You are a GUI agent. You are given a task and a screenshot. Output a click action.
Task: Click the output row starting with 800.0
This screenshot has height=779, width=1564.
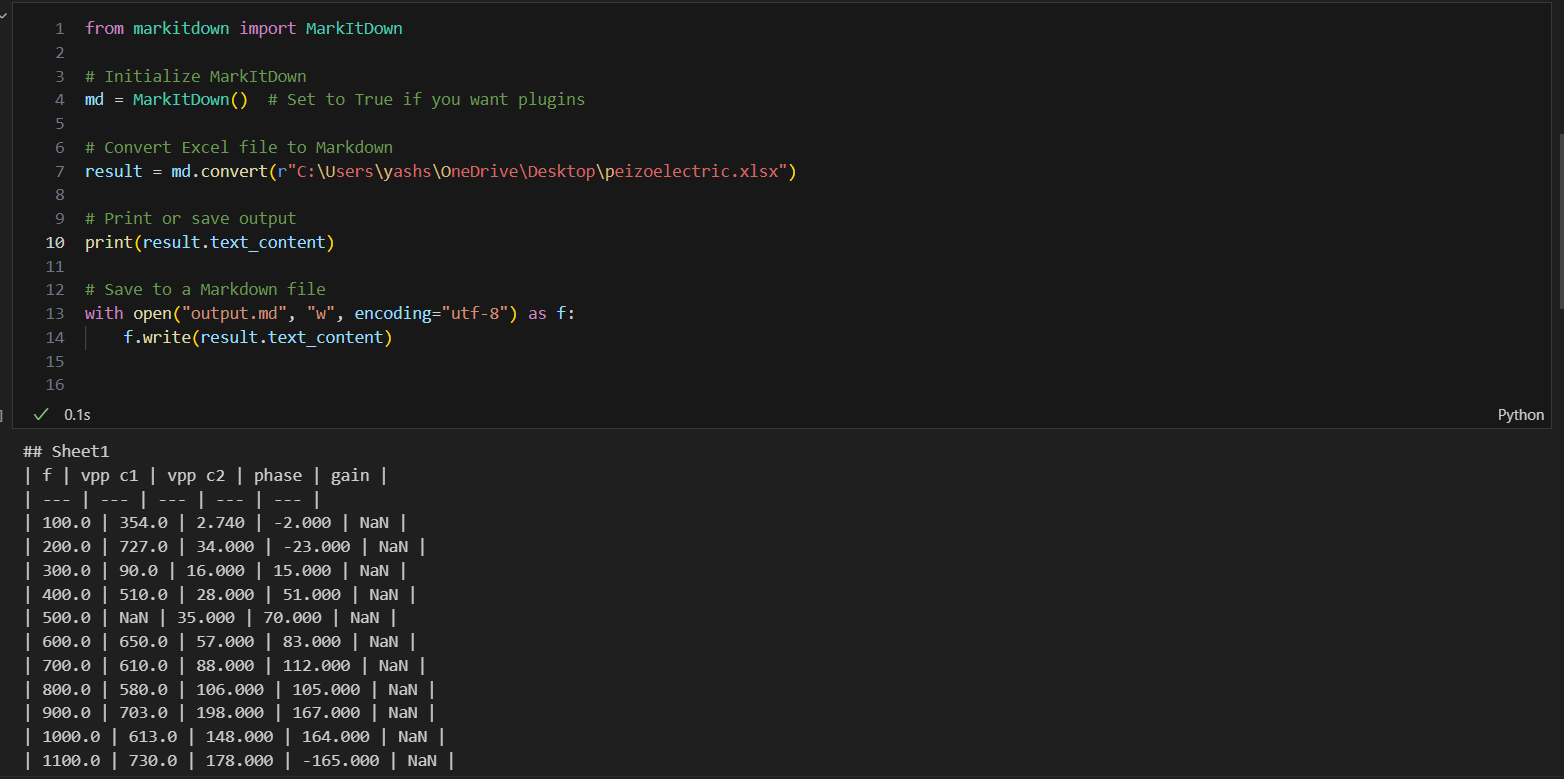229,690
